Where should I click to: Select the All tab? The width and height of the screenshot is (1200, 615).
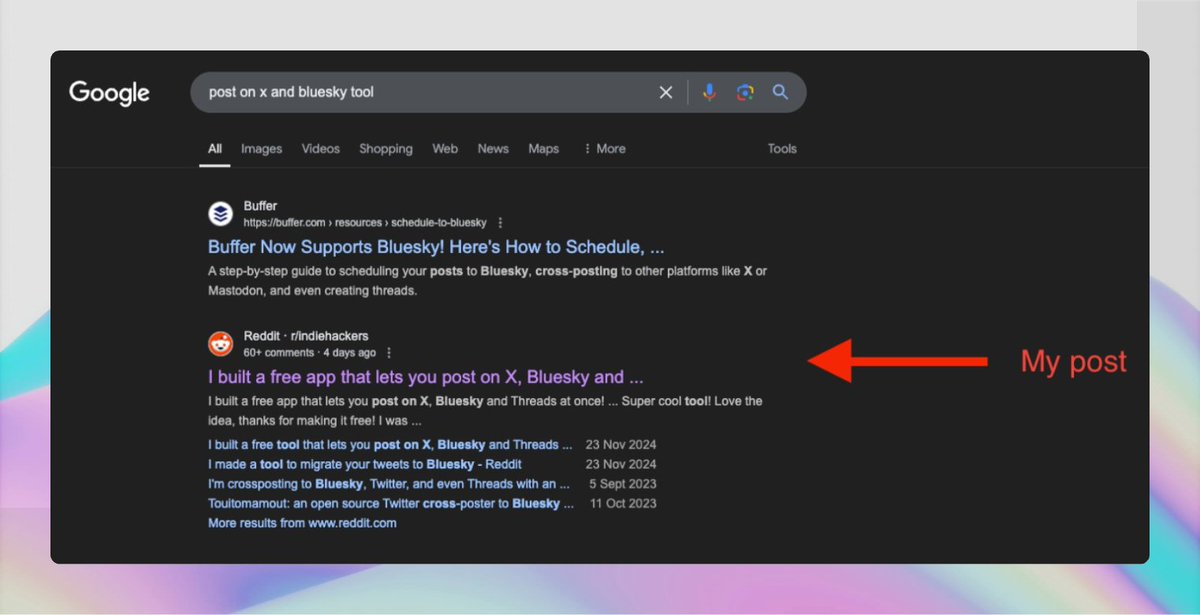pyautogui.click(x=215, y=149)
